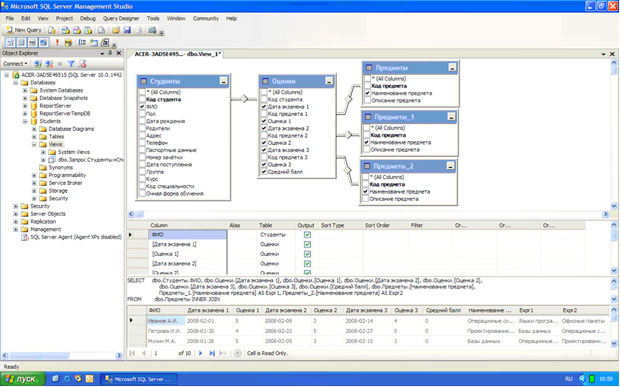Toggle the Show Diagram Pane icon
620x387 pixels.
click(10, 42)
